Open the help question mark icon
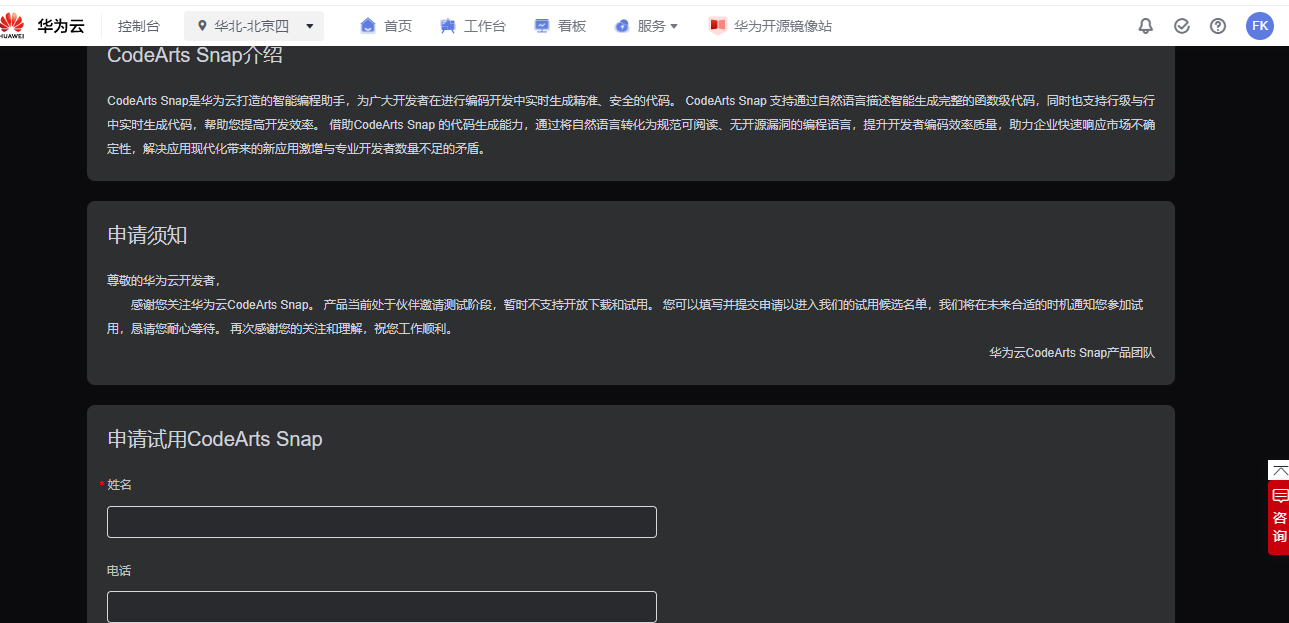Image resolution: width=1289 pixels, height=623 pixels. point(1218,26)
